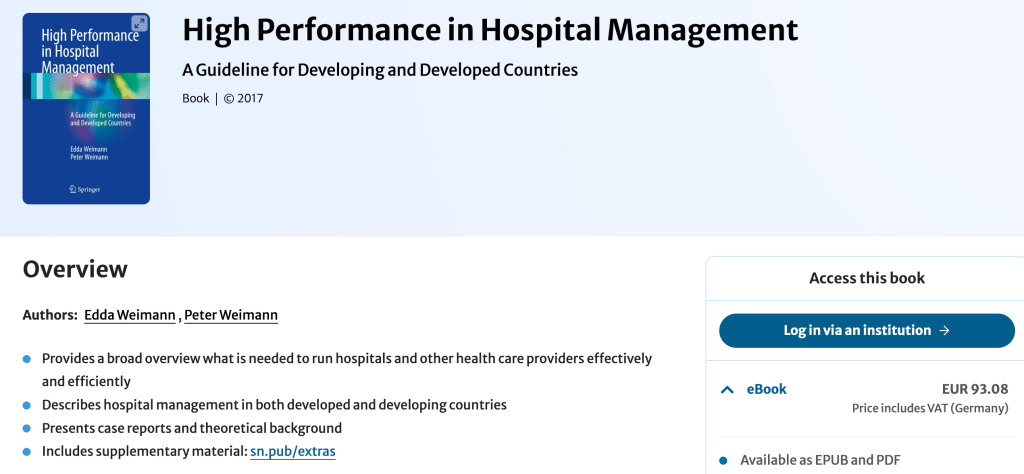Open Peter Weimann's author link

tap(231, 315)
